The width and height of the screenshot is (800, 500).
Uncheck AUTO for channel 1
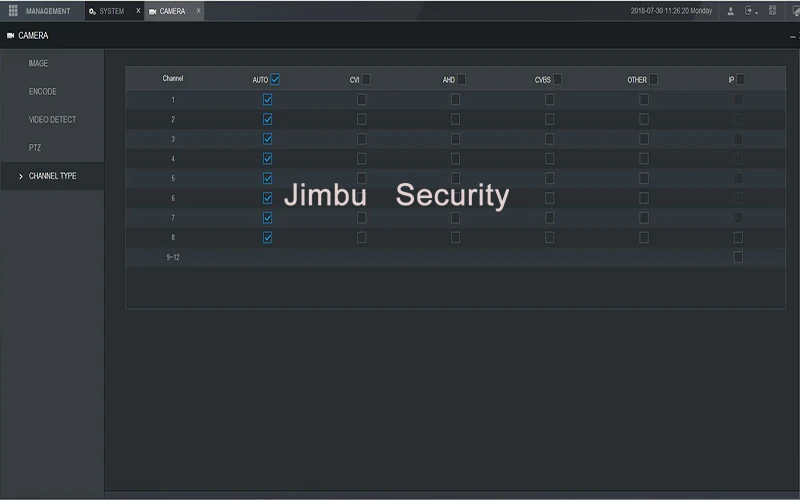(x=267, y=99)
